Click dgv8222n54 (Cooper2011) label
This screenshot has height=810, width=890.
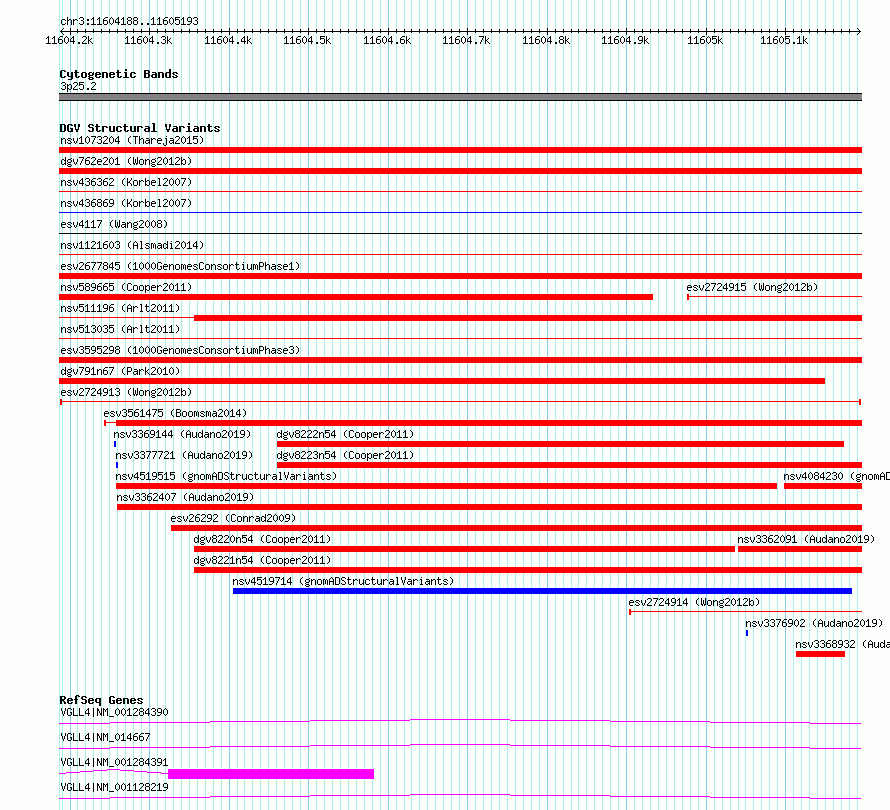click(x=345, y=434)
